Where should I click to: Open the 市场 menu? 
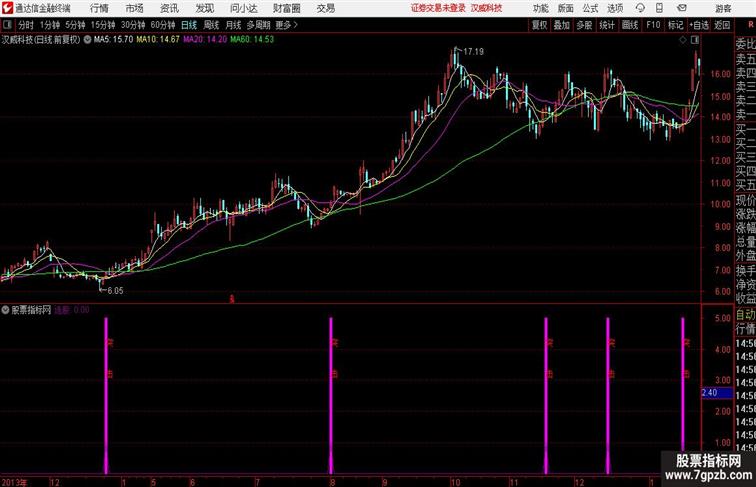(135, 8)
